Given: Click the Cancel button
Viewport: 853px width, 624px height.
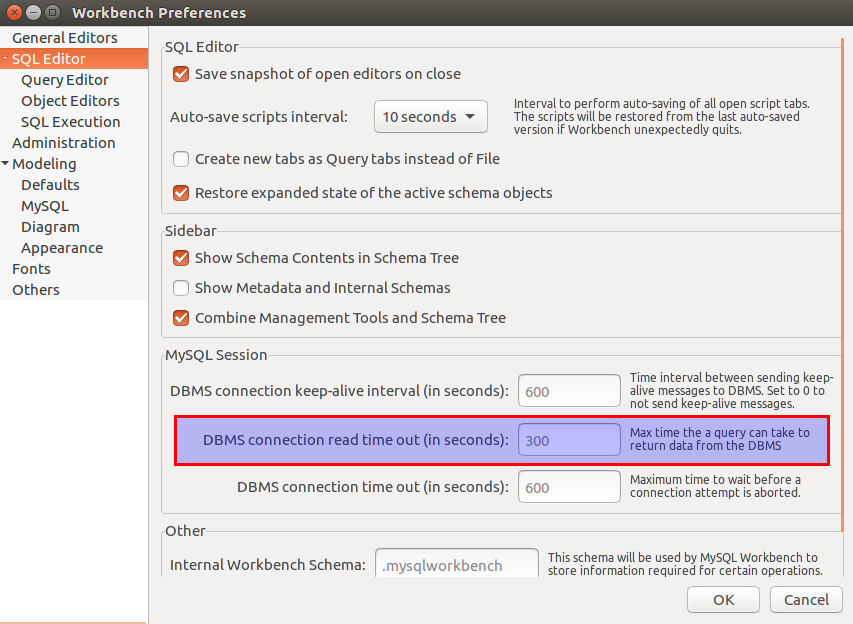Looking at the screenshot, I should [806, 600].
